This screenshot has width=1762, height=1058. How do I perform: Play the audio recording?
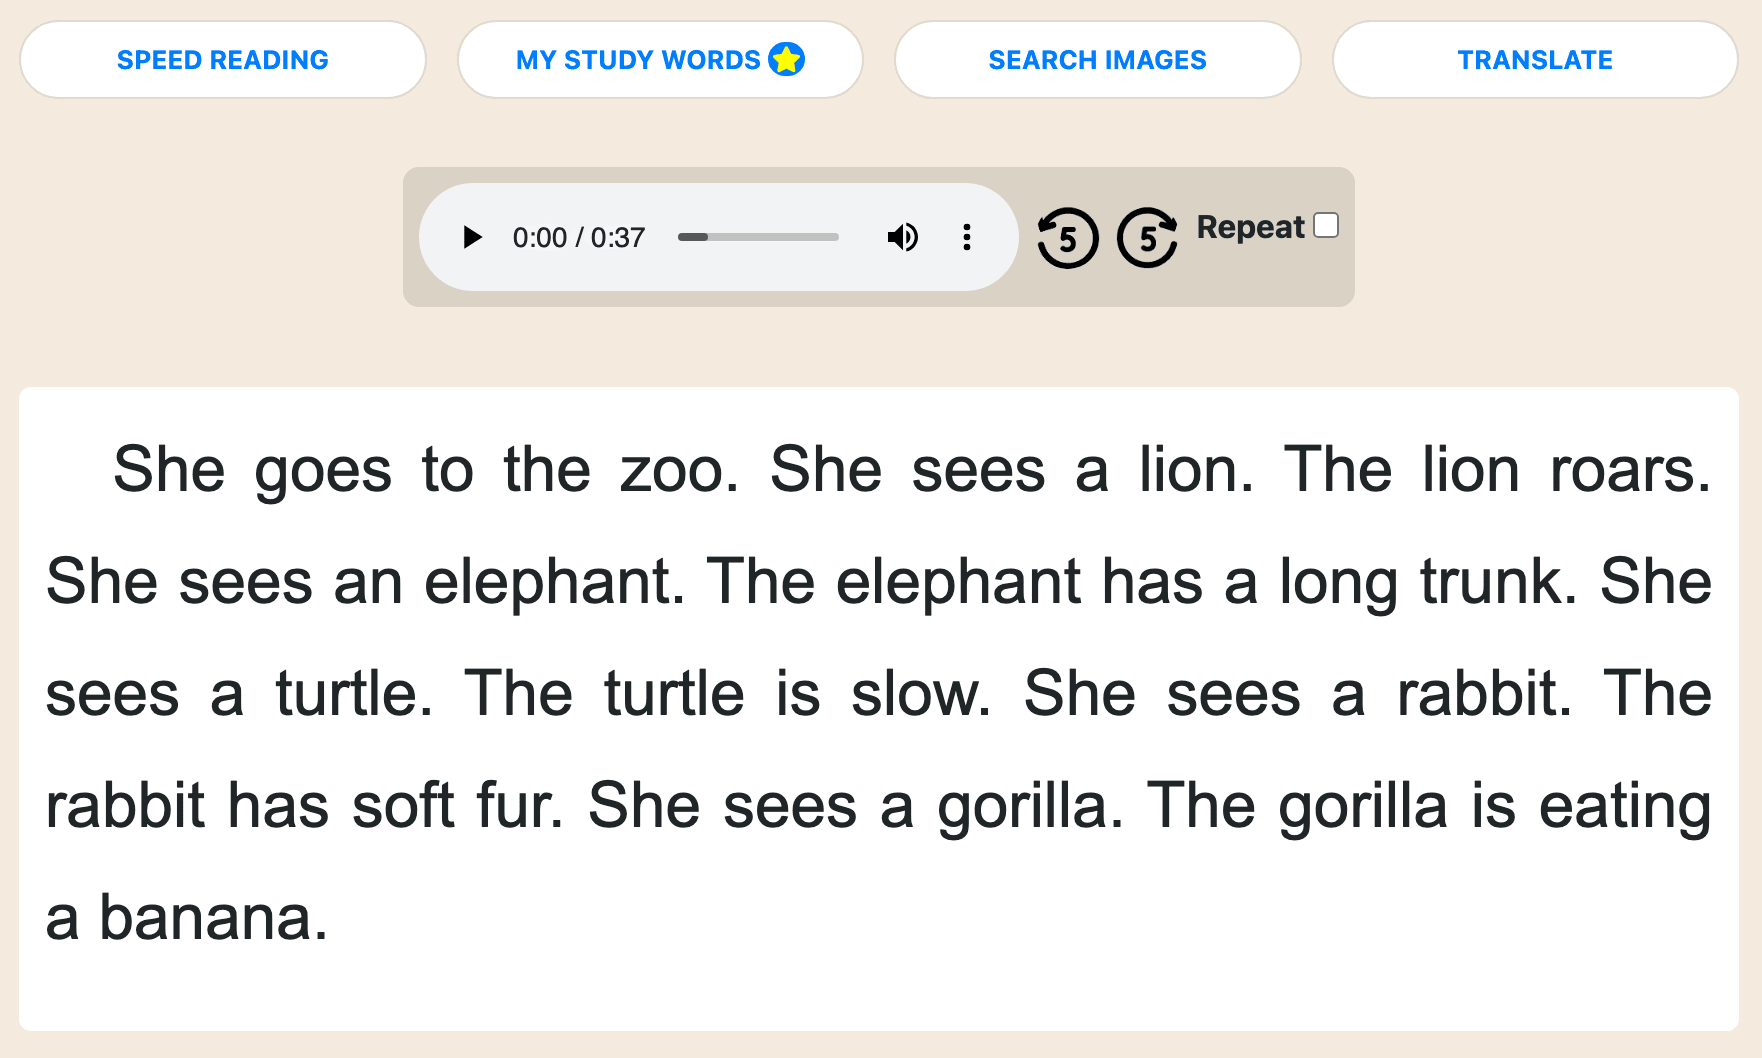click(471, 237)
